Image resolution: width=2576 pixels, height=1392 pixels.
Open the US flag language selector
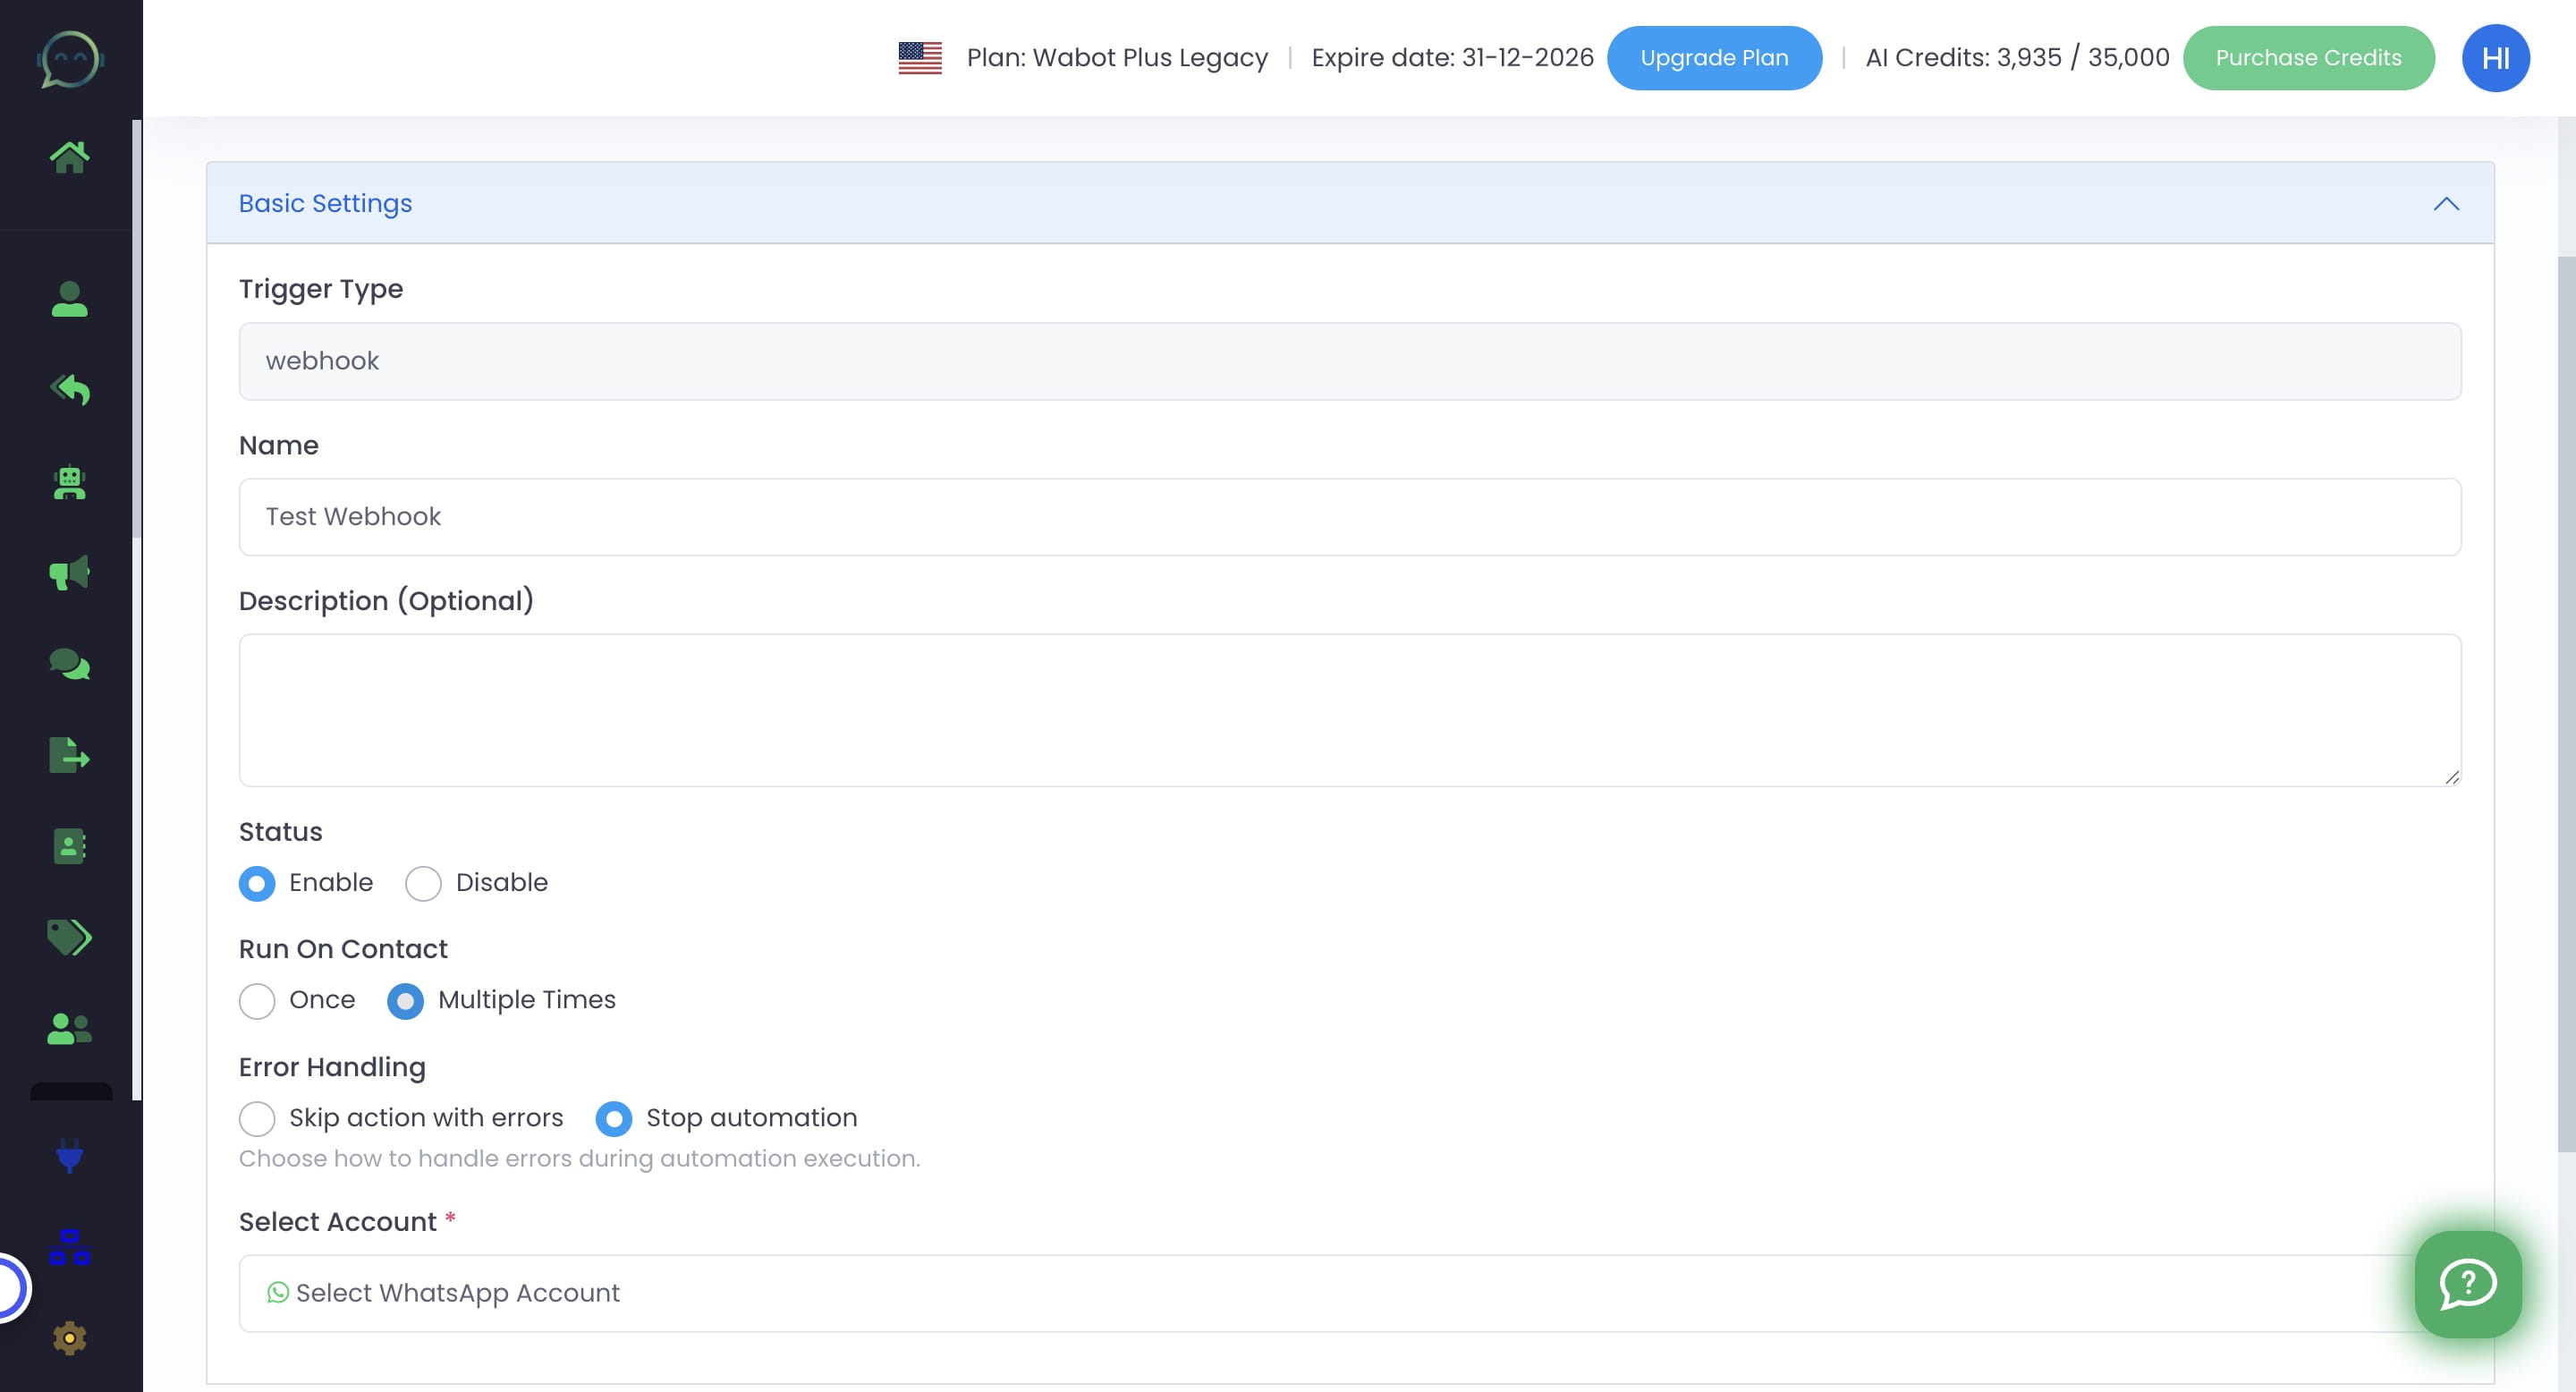(919, 58)
